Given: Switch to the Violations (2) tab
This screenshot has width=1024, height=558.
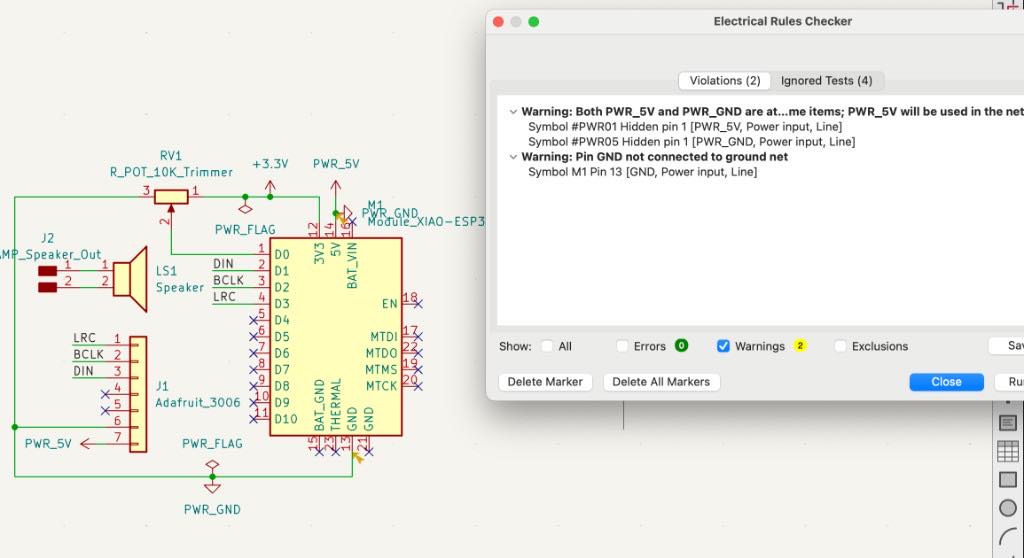Looking at the screenshot, I should [x=725, y=80].
